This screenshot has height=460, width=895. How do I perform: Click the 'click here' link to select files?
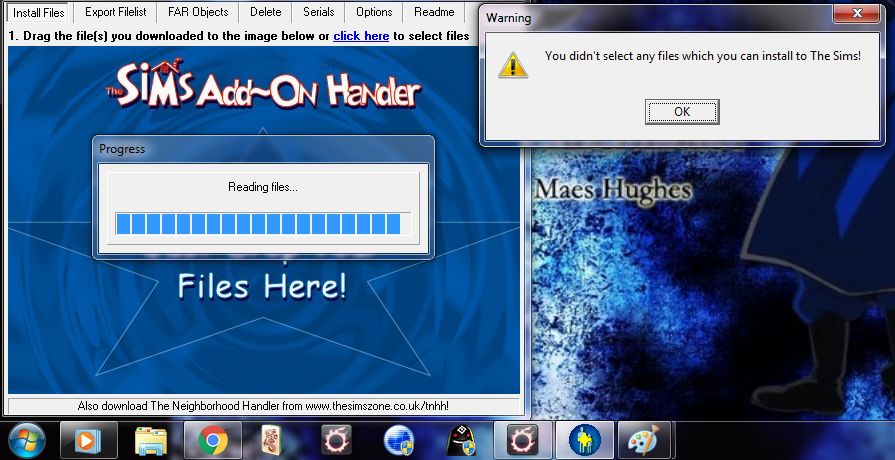(361, 36)
